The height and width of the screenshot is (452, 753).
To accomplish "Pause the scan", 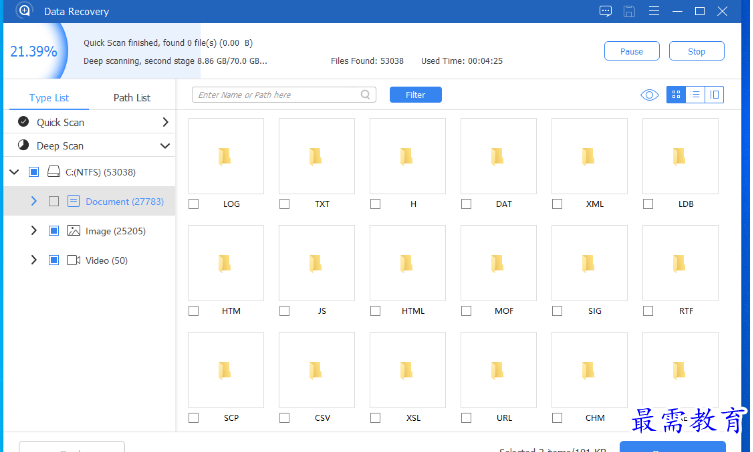I will tap(632, 51).
